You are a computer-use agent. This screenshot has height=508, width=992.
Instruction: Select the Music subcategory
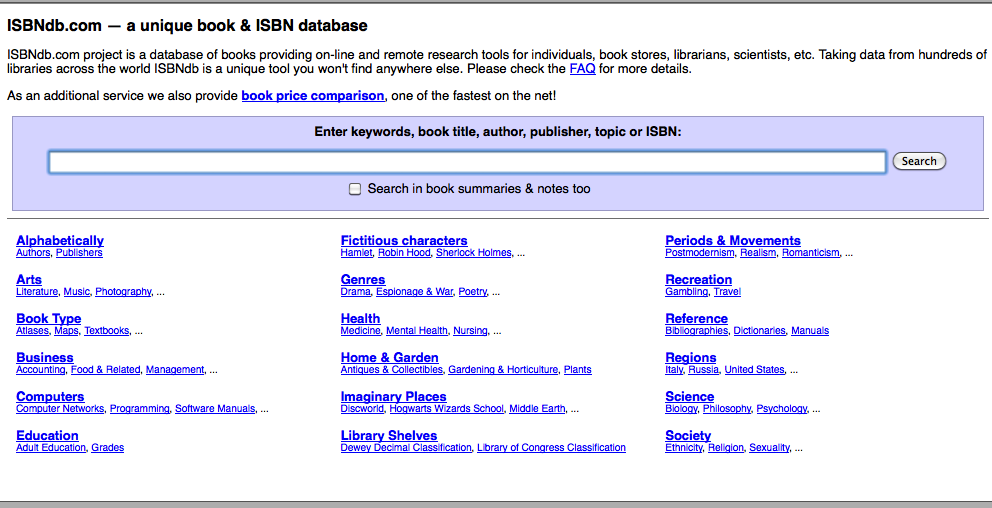(77, 292)
